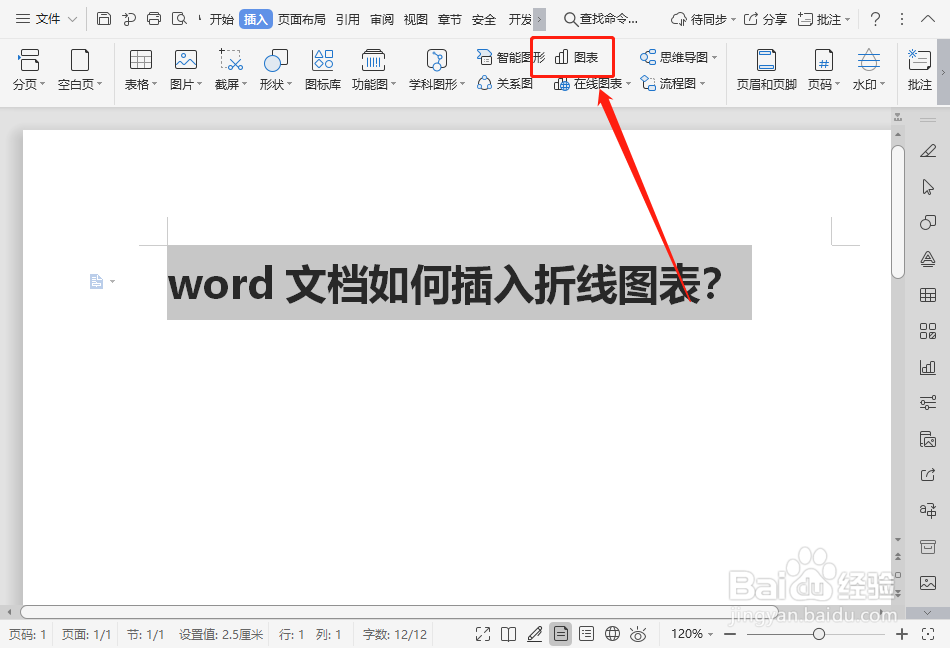Select the sidebar selection arrow tool
The height and width of the screenshot is (648, 950).
click(928, 187)
